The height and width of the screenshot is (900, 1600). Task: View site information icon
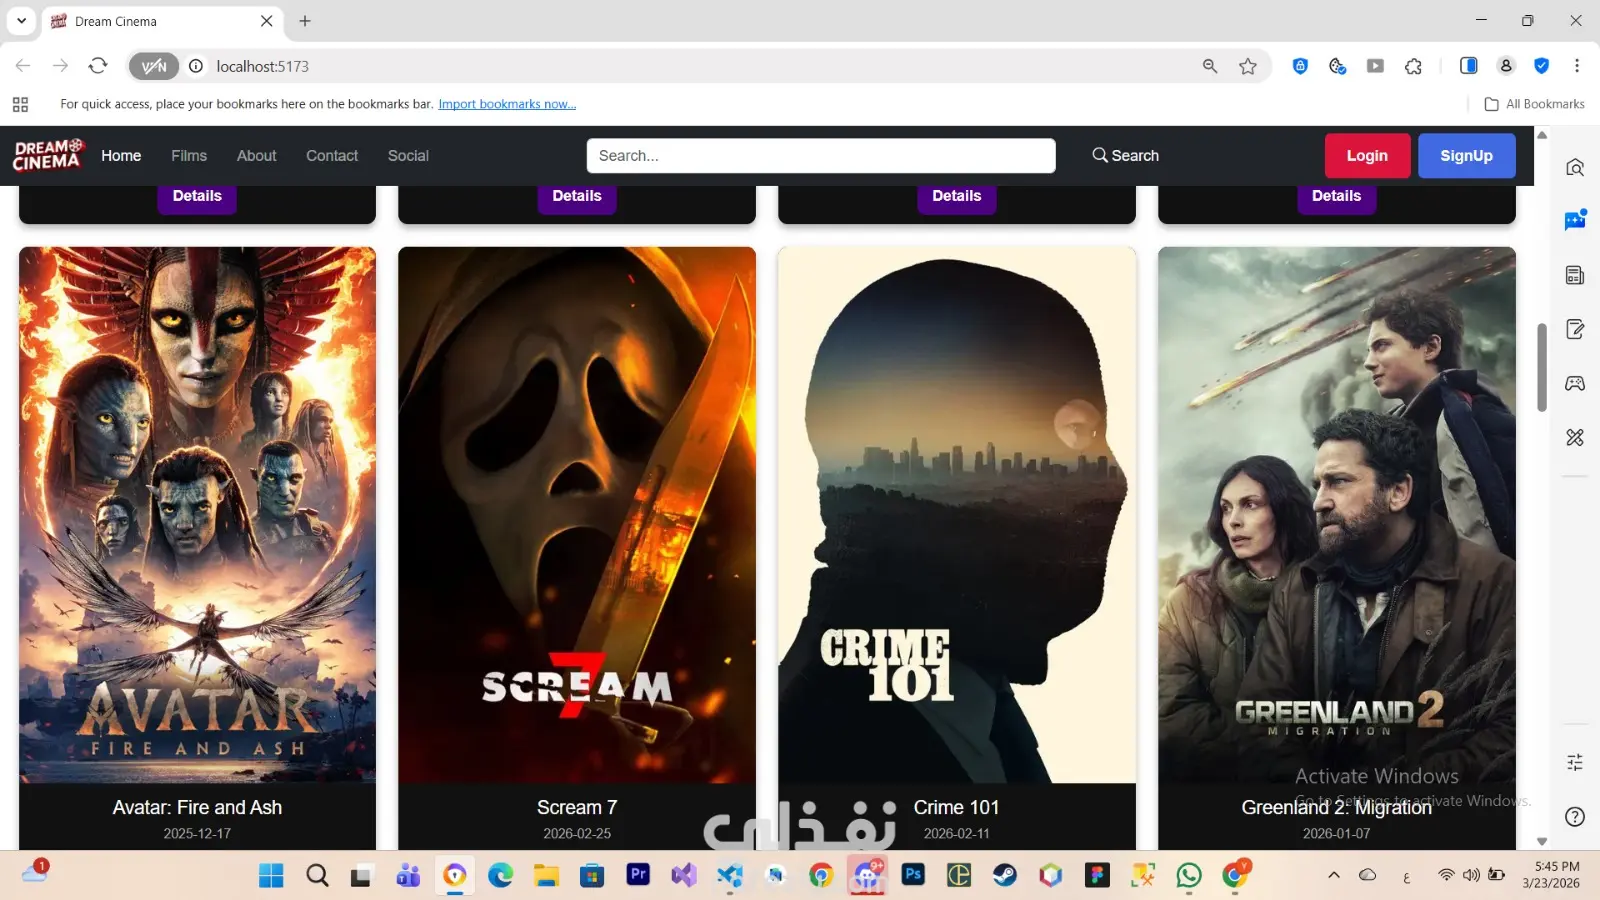tap(196, 66)
